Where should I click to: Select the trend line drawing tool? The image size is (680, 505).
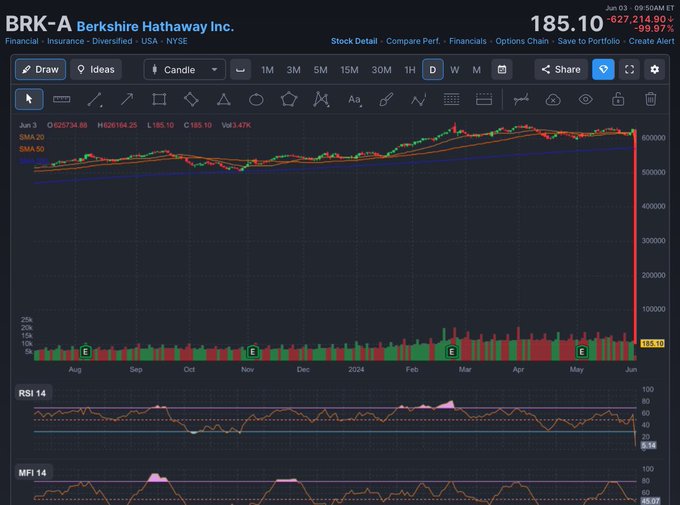click(95, 100)
